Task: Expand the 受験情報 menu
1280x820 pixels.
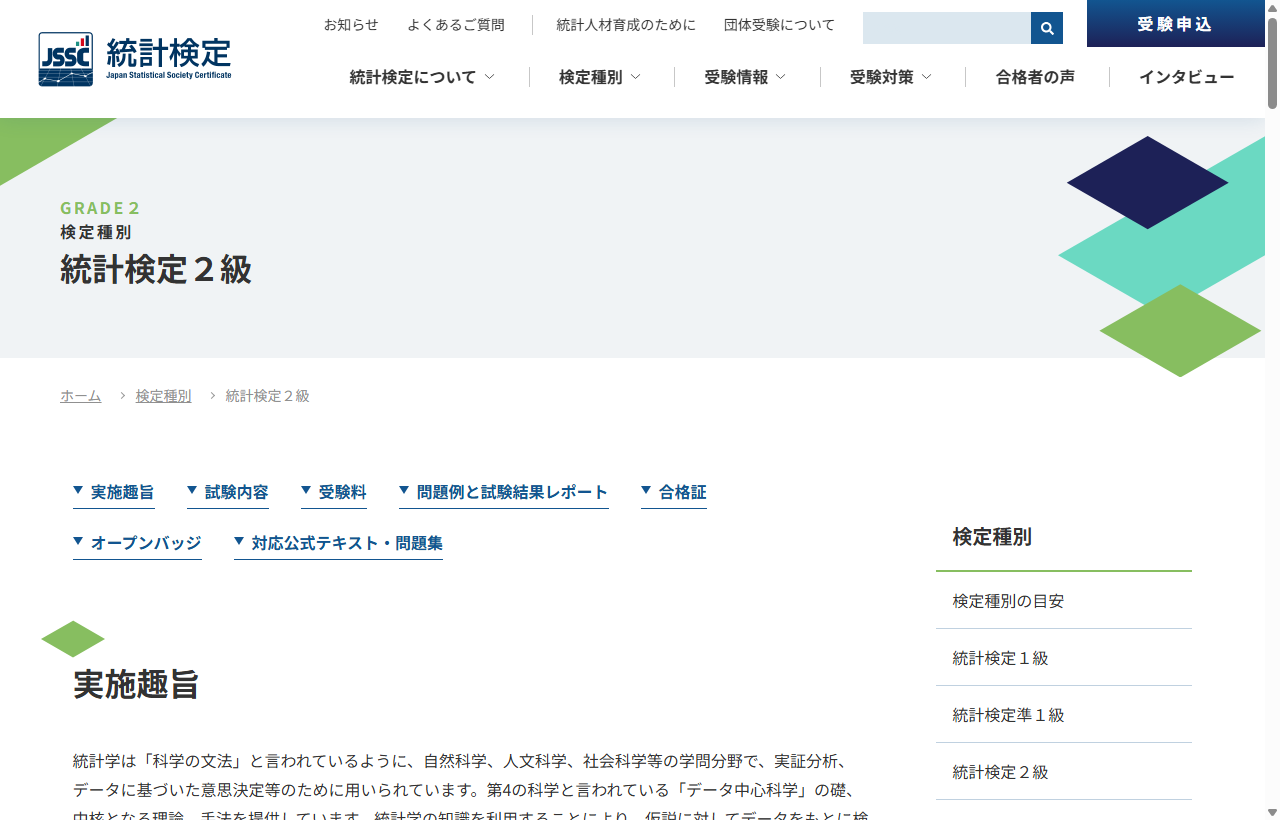Action: pos(745,77)
